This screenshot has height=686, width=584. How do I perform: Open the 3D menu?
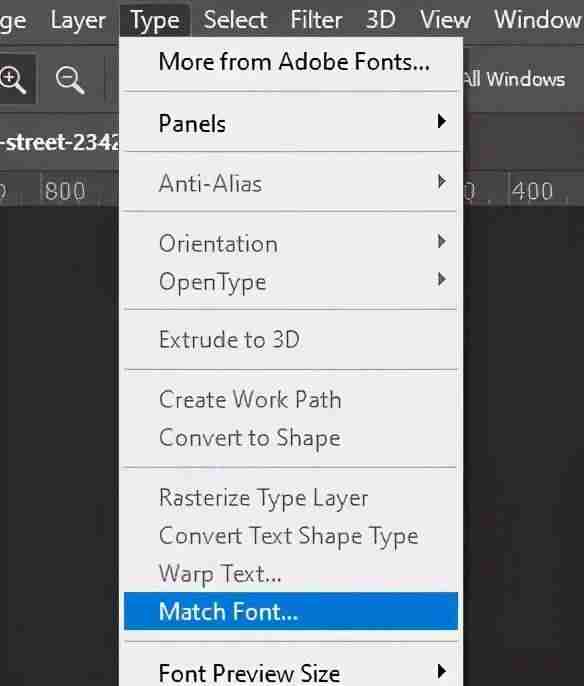pyautogui.click(x=381, y=20)
